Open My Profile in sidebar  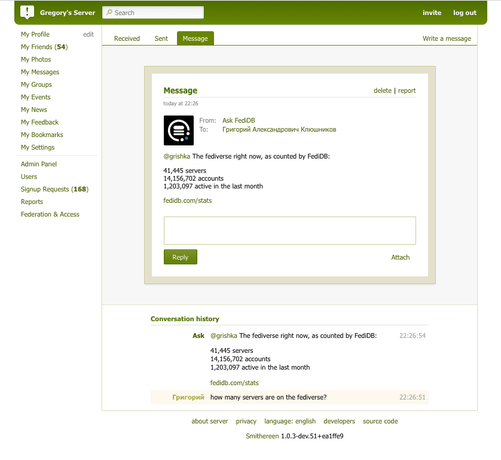[x=35, y=34]
